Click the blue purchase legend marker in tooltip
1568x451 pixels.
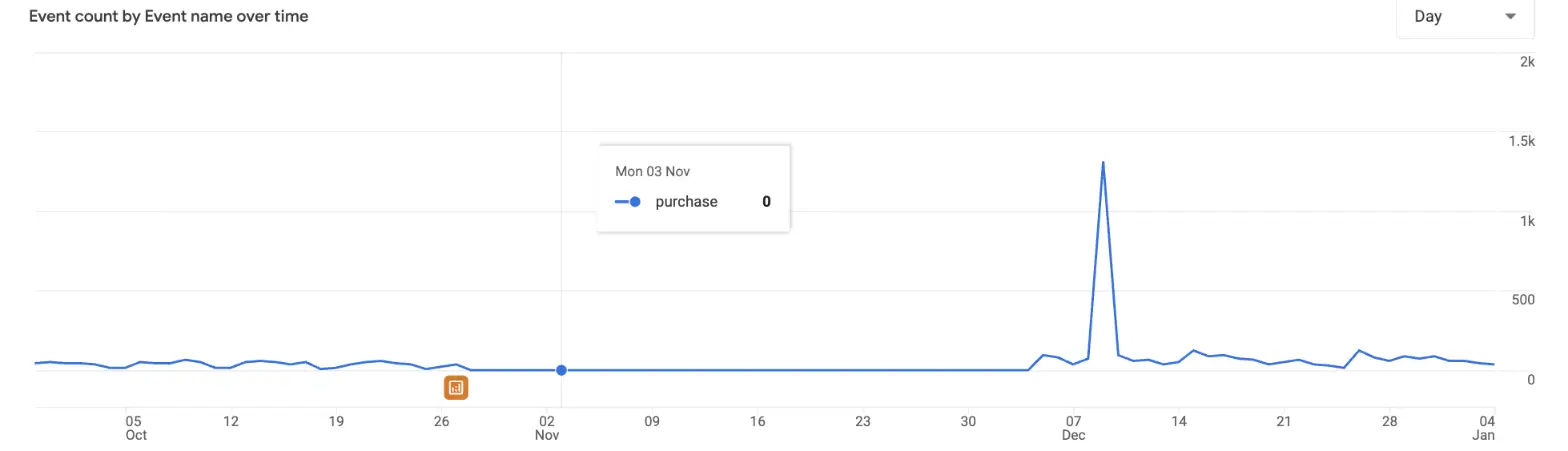coord(628,202)
